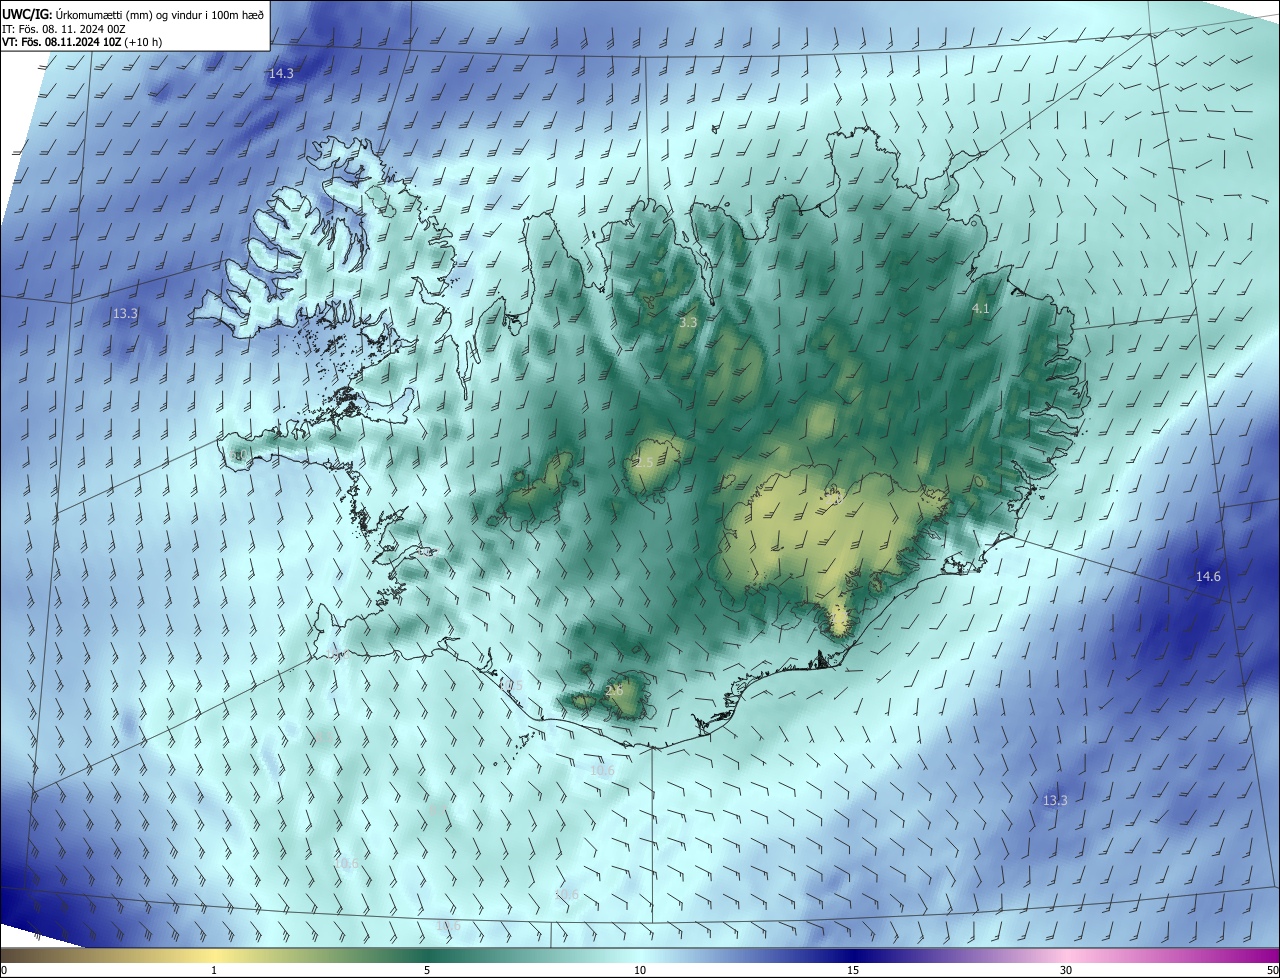Click the '50' tick label on the colorbar

[x=1271, y=970]
